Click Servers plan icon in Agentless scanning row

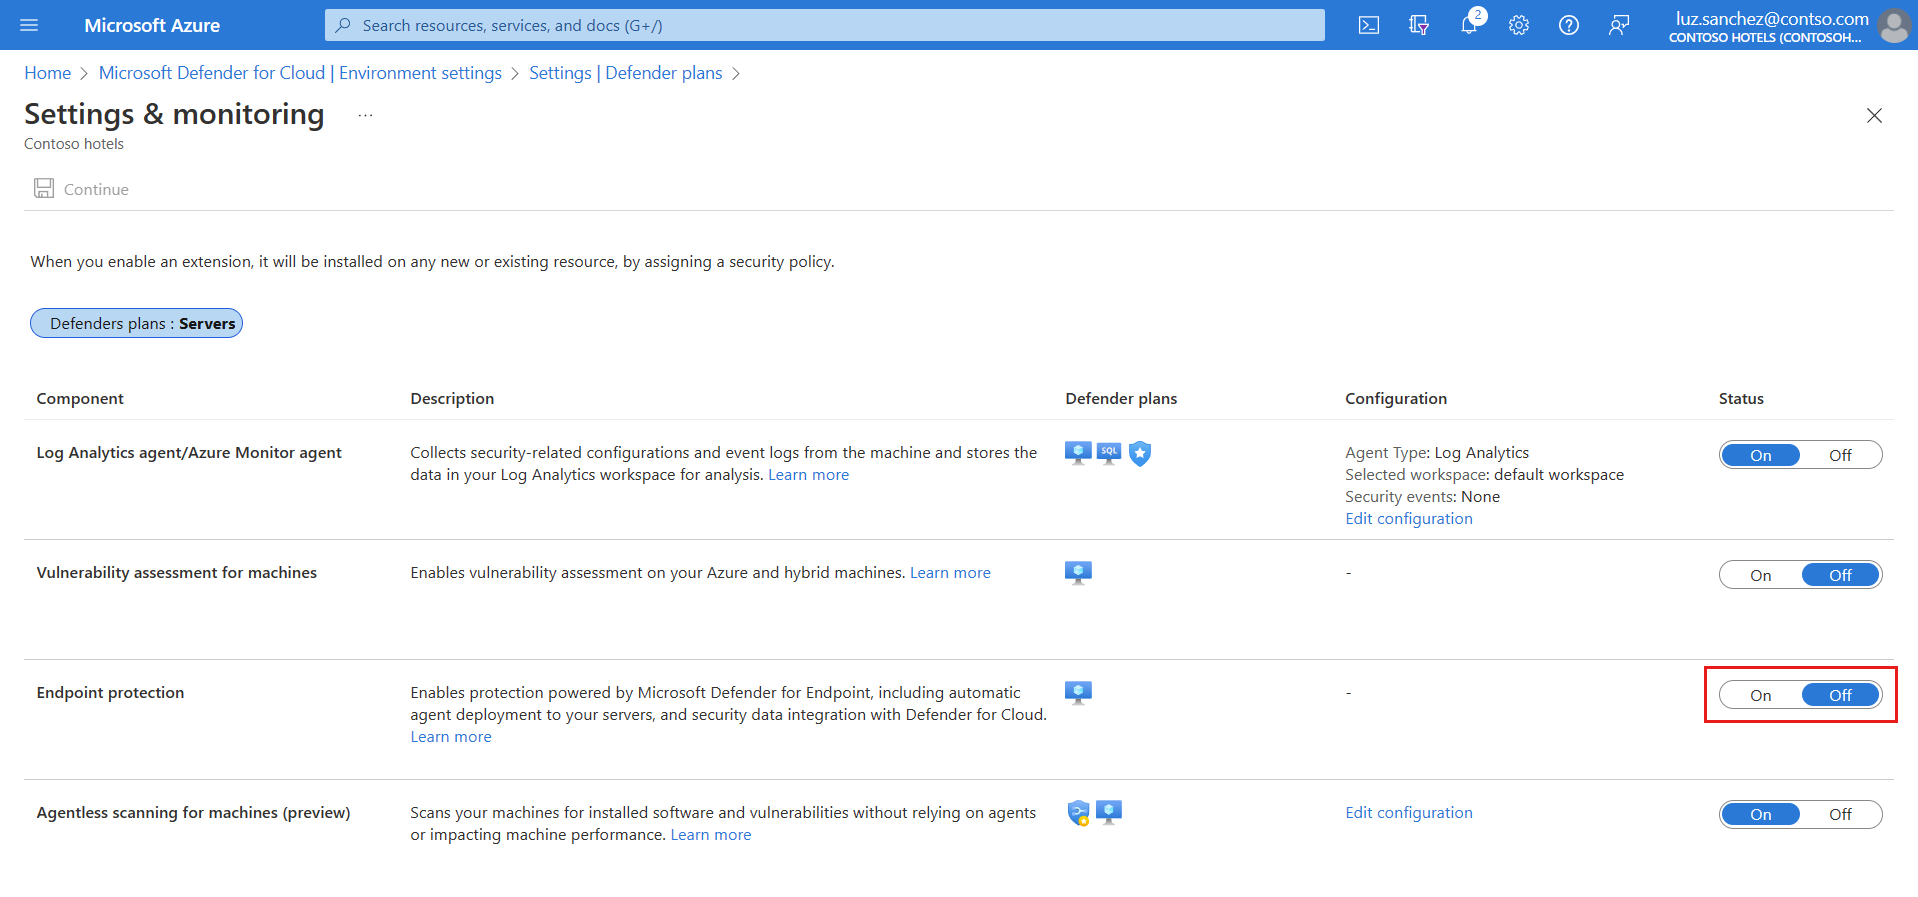(1109, 812)
